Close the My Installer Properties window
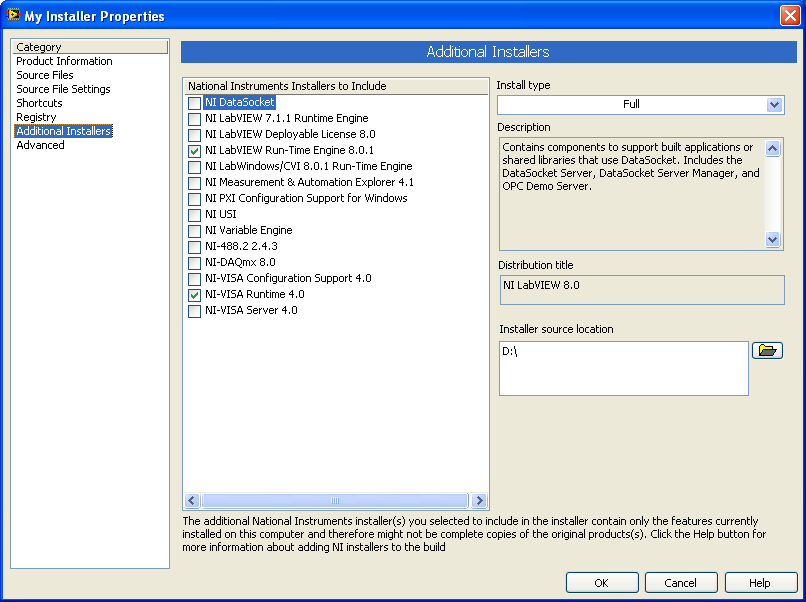Image resolution: width=806 pixels, height=602 pixels. (790, 15)
